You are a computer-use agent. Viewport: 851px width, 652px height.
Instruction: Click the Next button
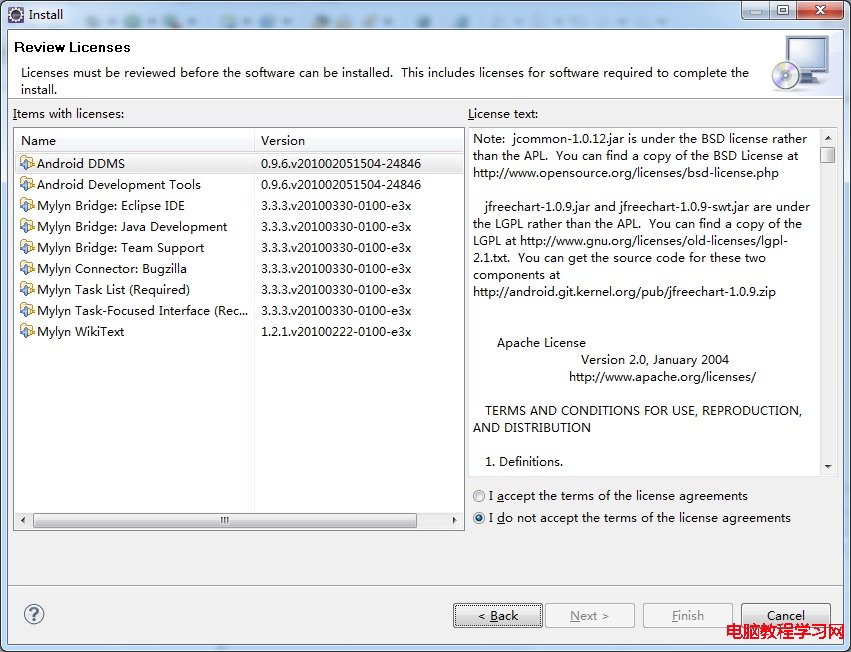click(x=589, y=616)
